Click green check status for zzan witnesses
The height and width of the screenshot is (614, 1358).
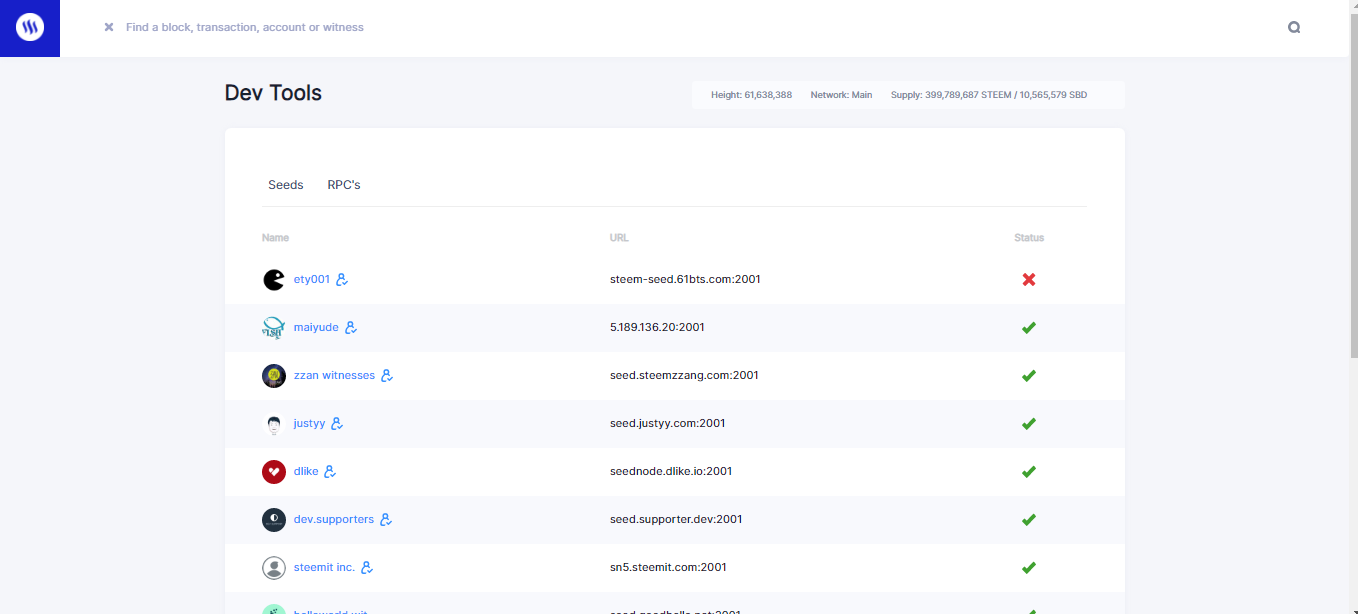(x=1029, y=376)
